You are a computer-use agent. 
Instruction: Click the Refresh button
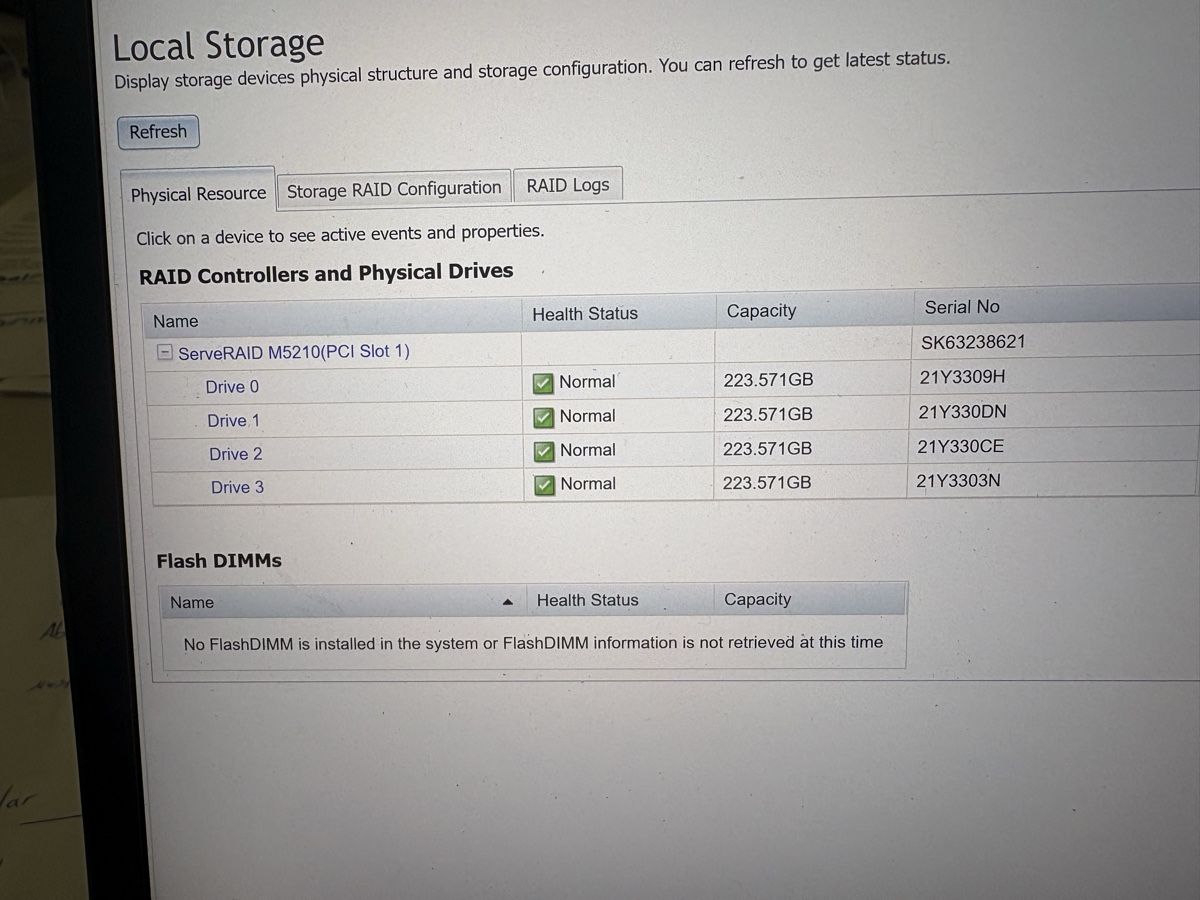tap(158, 132)
